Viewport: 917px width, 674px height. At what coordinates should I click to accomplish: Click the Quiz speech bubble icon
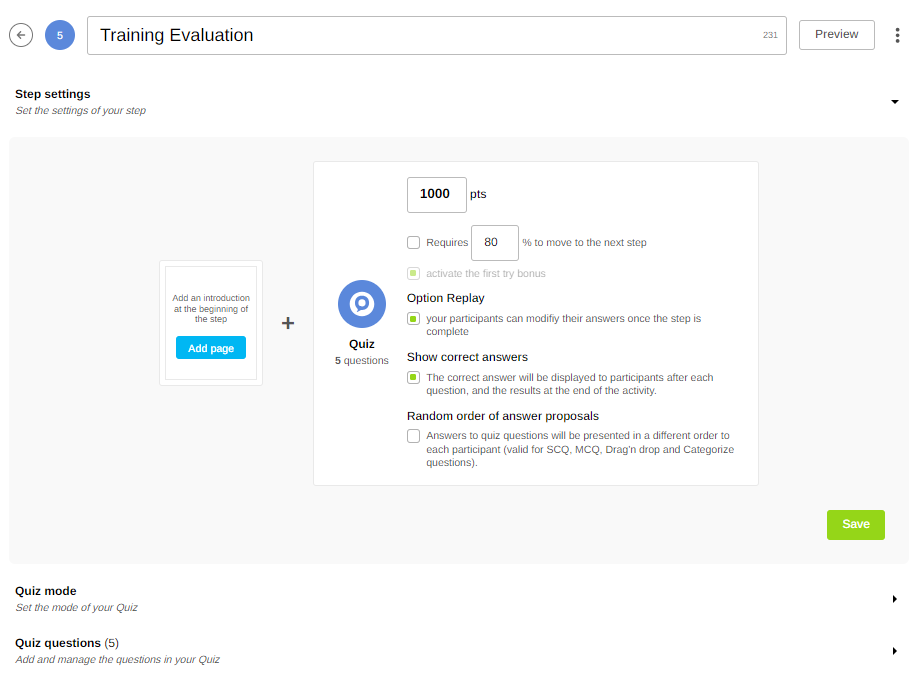coord(362,304)
